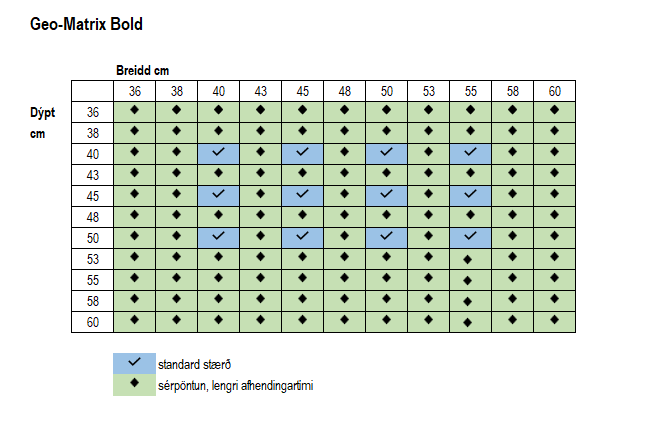The height and width of the screenshot is (425, 648).
Task: Click the checkmark at width 50, depth 50
Action: coord(386,237)
